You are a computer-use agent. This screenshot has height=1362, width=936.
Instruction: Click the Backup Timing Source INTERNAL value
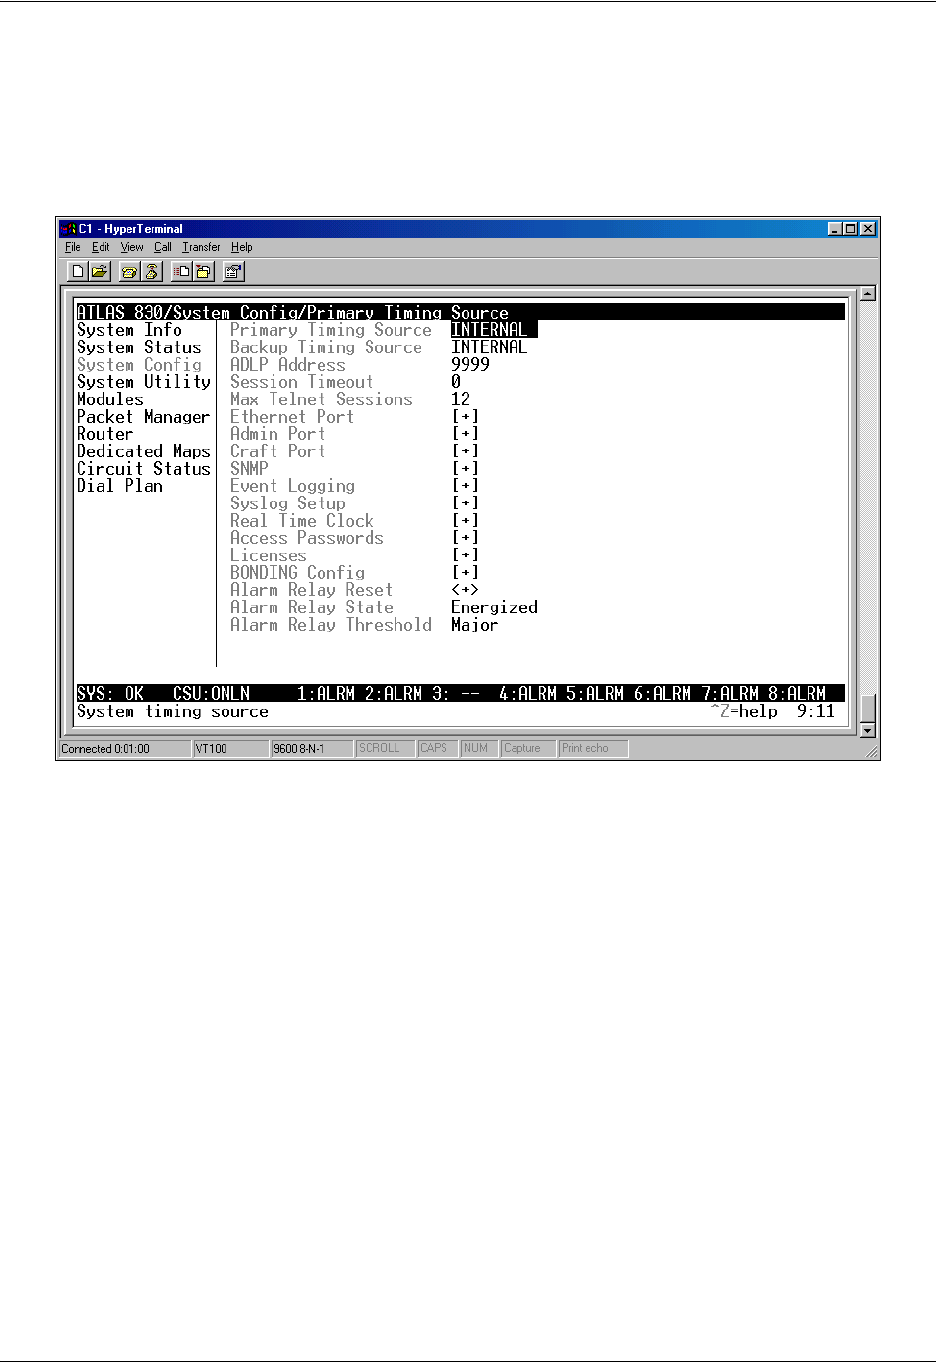click(489, 347)
